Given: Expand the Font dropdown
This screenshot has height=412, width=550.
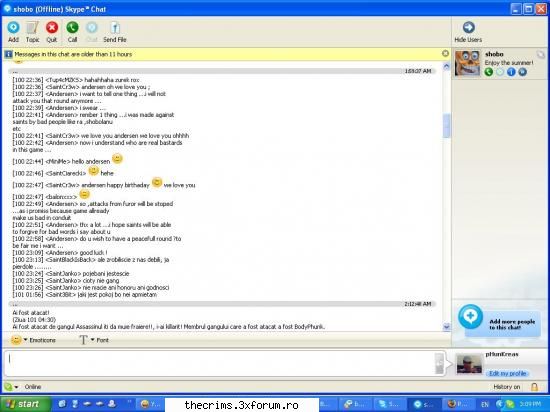Looking at the screenshot, I should pyautogui.click(x=94, y=340).
